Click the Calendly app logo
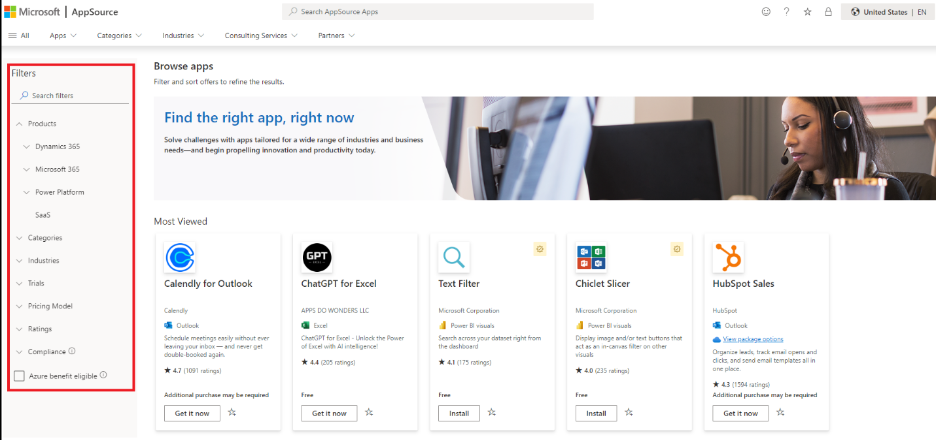The image size is (936, 440). point(180,258)
